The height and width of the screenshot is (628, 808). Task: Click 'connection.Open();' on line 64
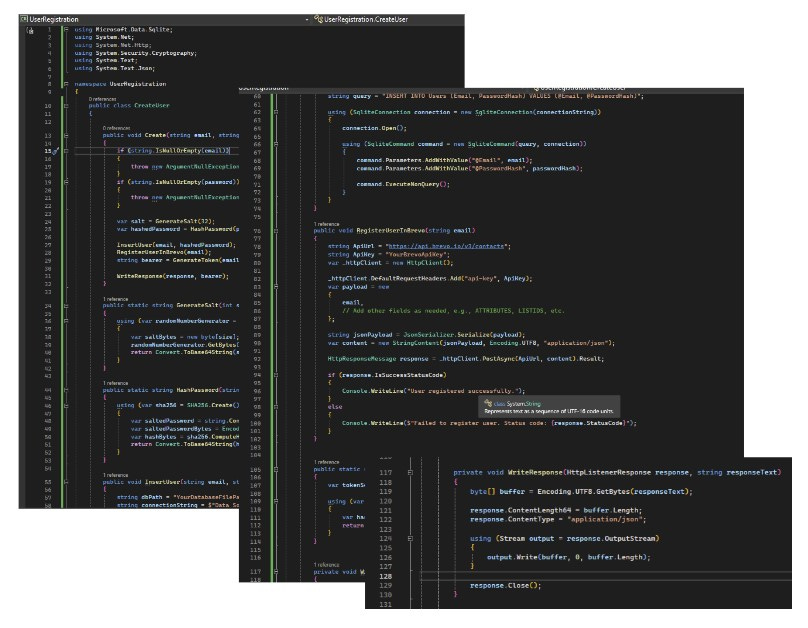point(375,128)
